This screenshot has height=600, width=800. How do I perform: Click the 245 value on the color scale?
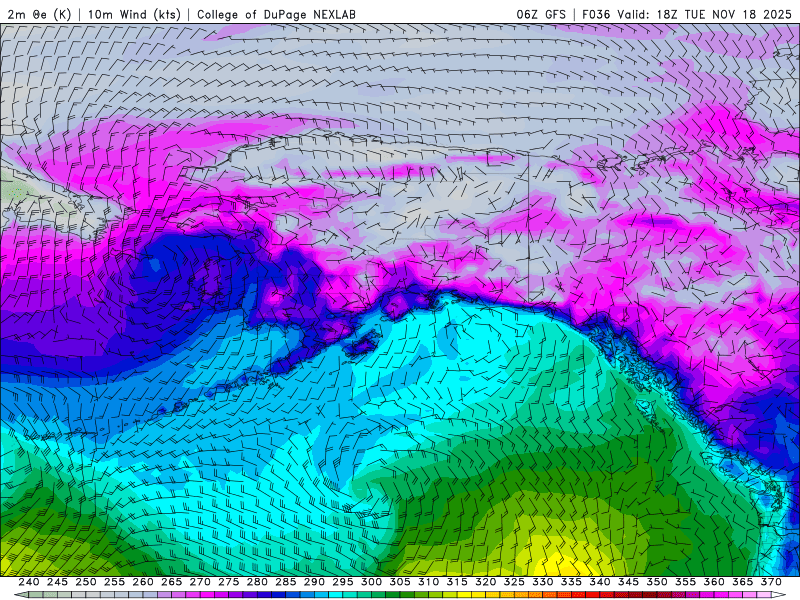[x=57, y=582]
